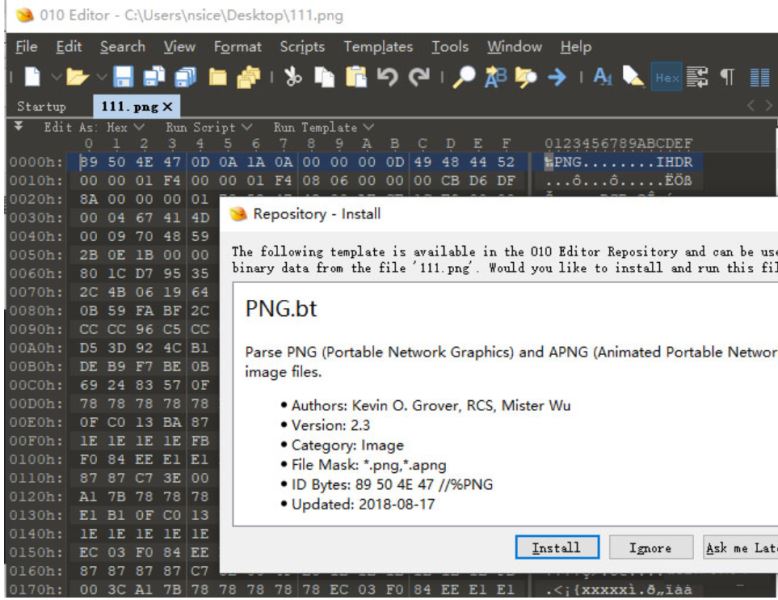Open the Run Script dropdown
The width and height of the screenshot is (778, 600).
coord(196,127)
